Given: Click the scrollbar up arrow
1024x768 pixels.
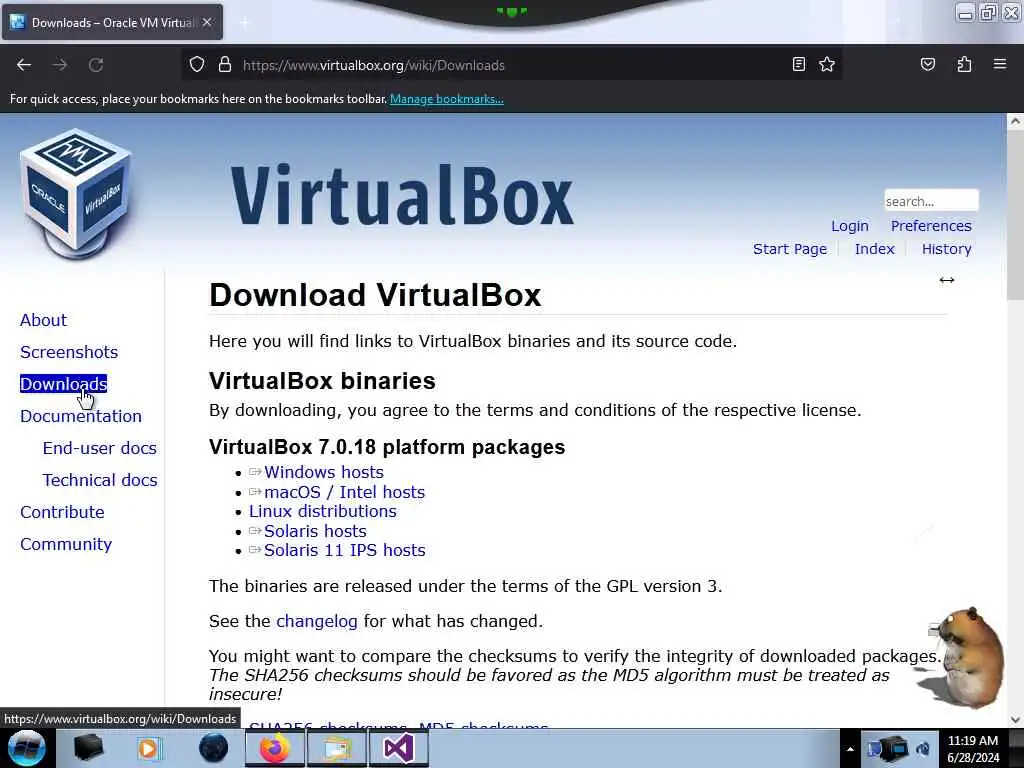Looking at the screenshot, I should [1015, 121].
